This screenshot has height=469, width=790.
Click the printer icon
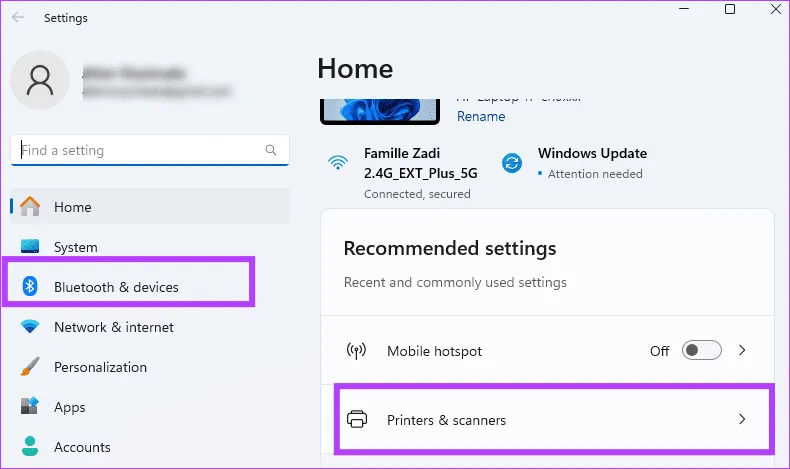click(356, 420)
